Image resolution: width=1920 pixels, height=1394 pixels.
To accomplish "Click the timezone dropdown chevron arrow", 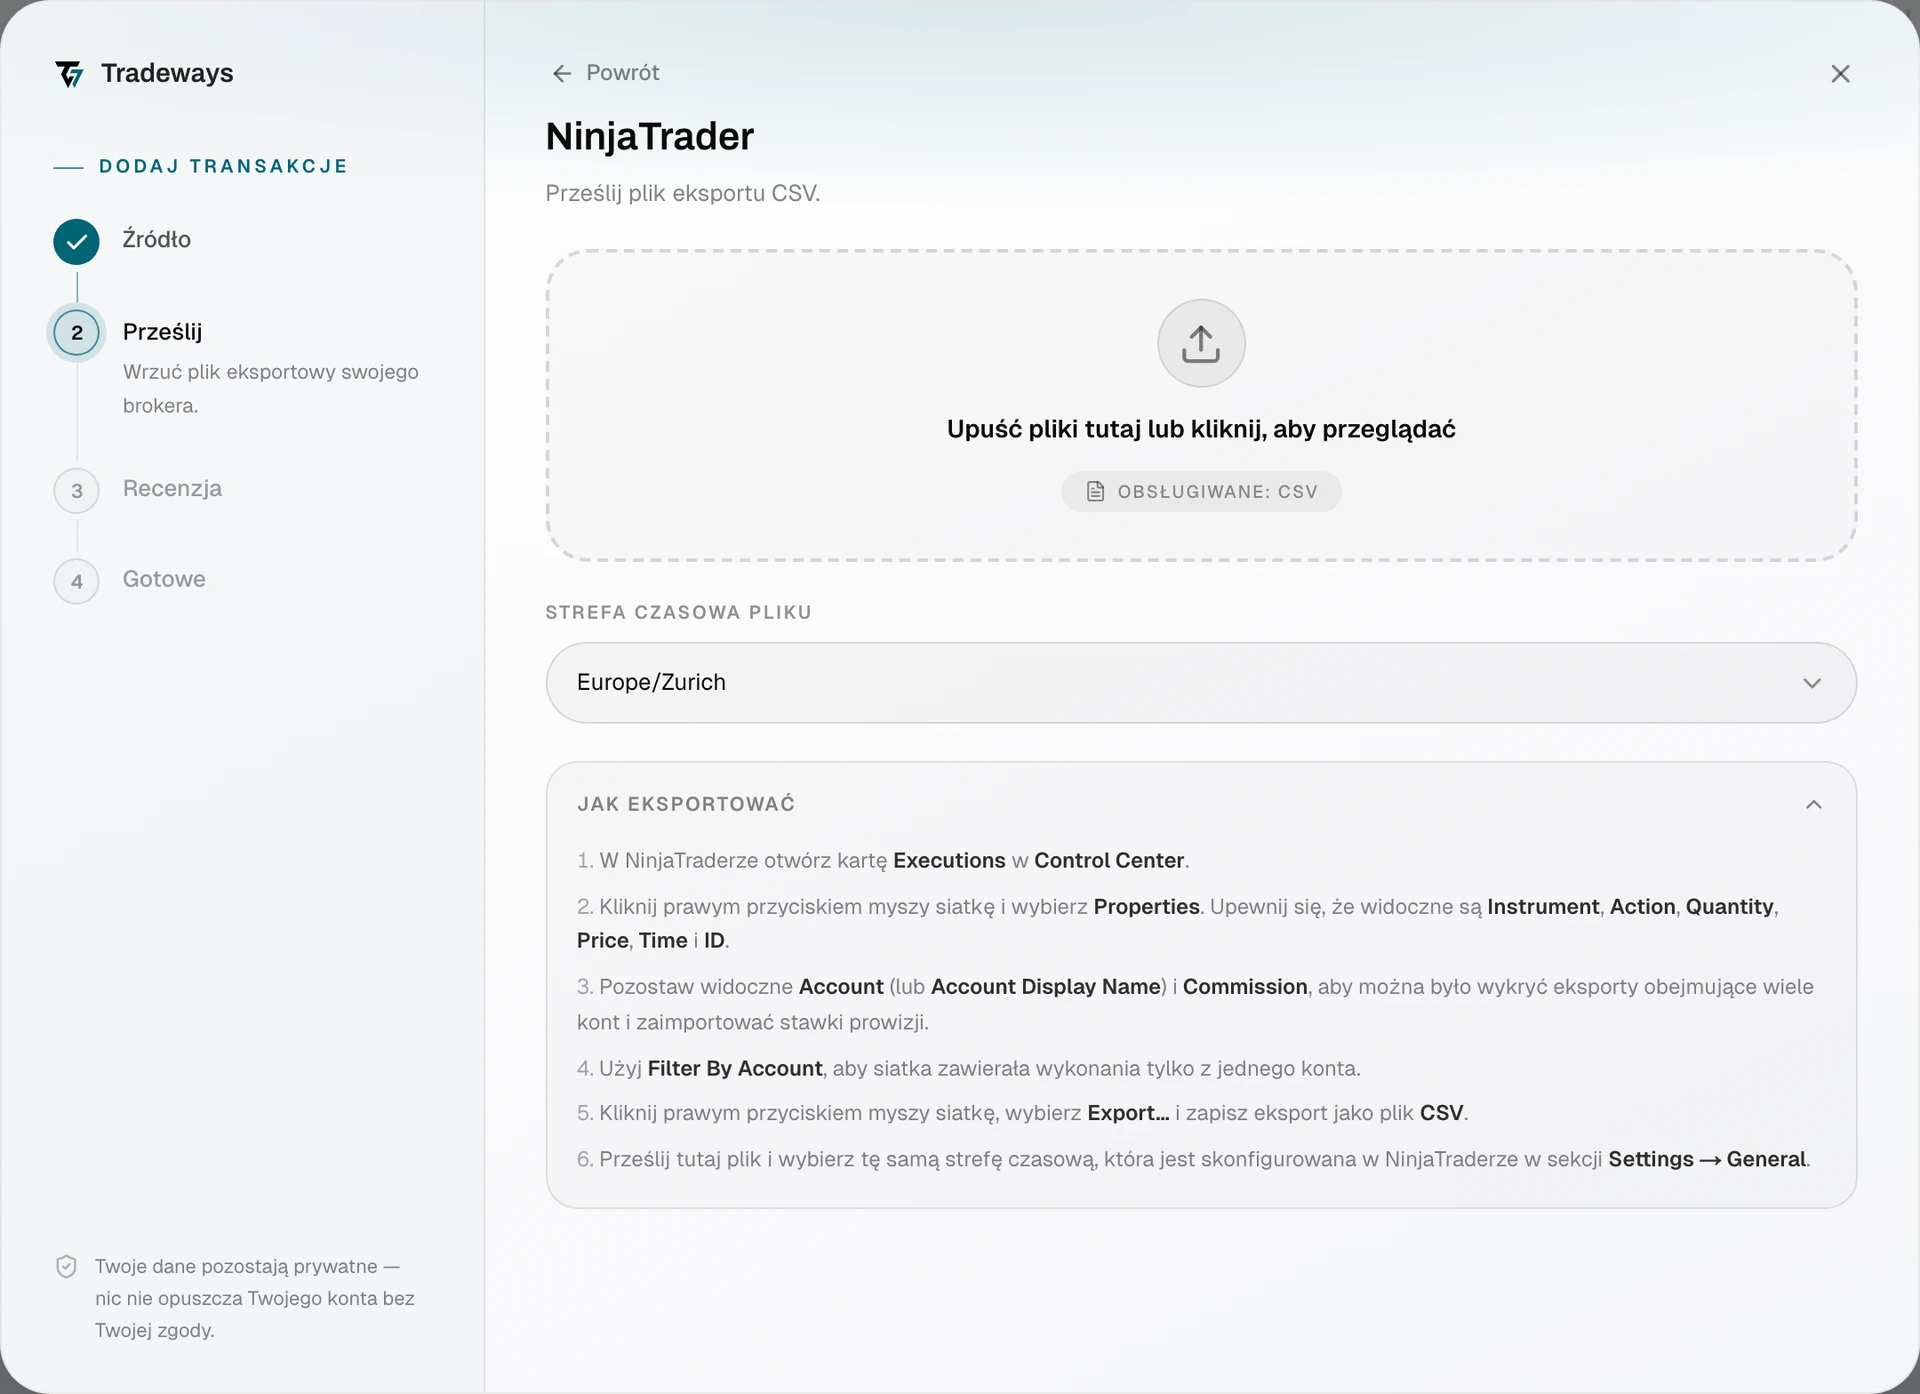I will tap(1812, 683).
